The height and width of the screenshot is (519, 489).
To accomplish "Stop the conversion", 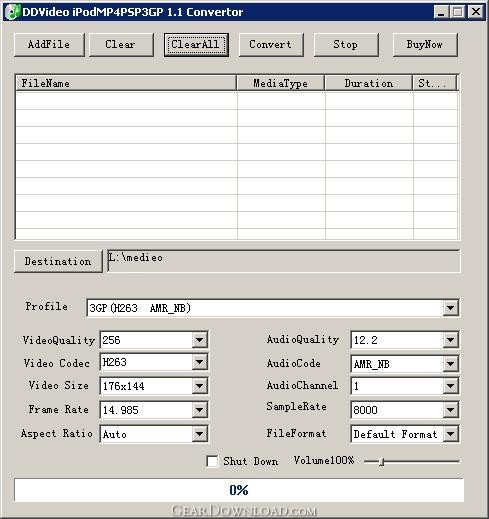I will click(x=346, y=44).
